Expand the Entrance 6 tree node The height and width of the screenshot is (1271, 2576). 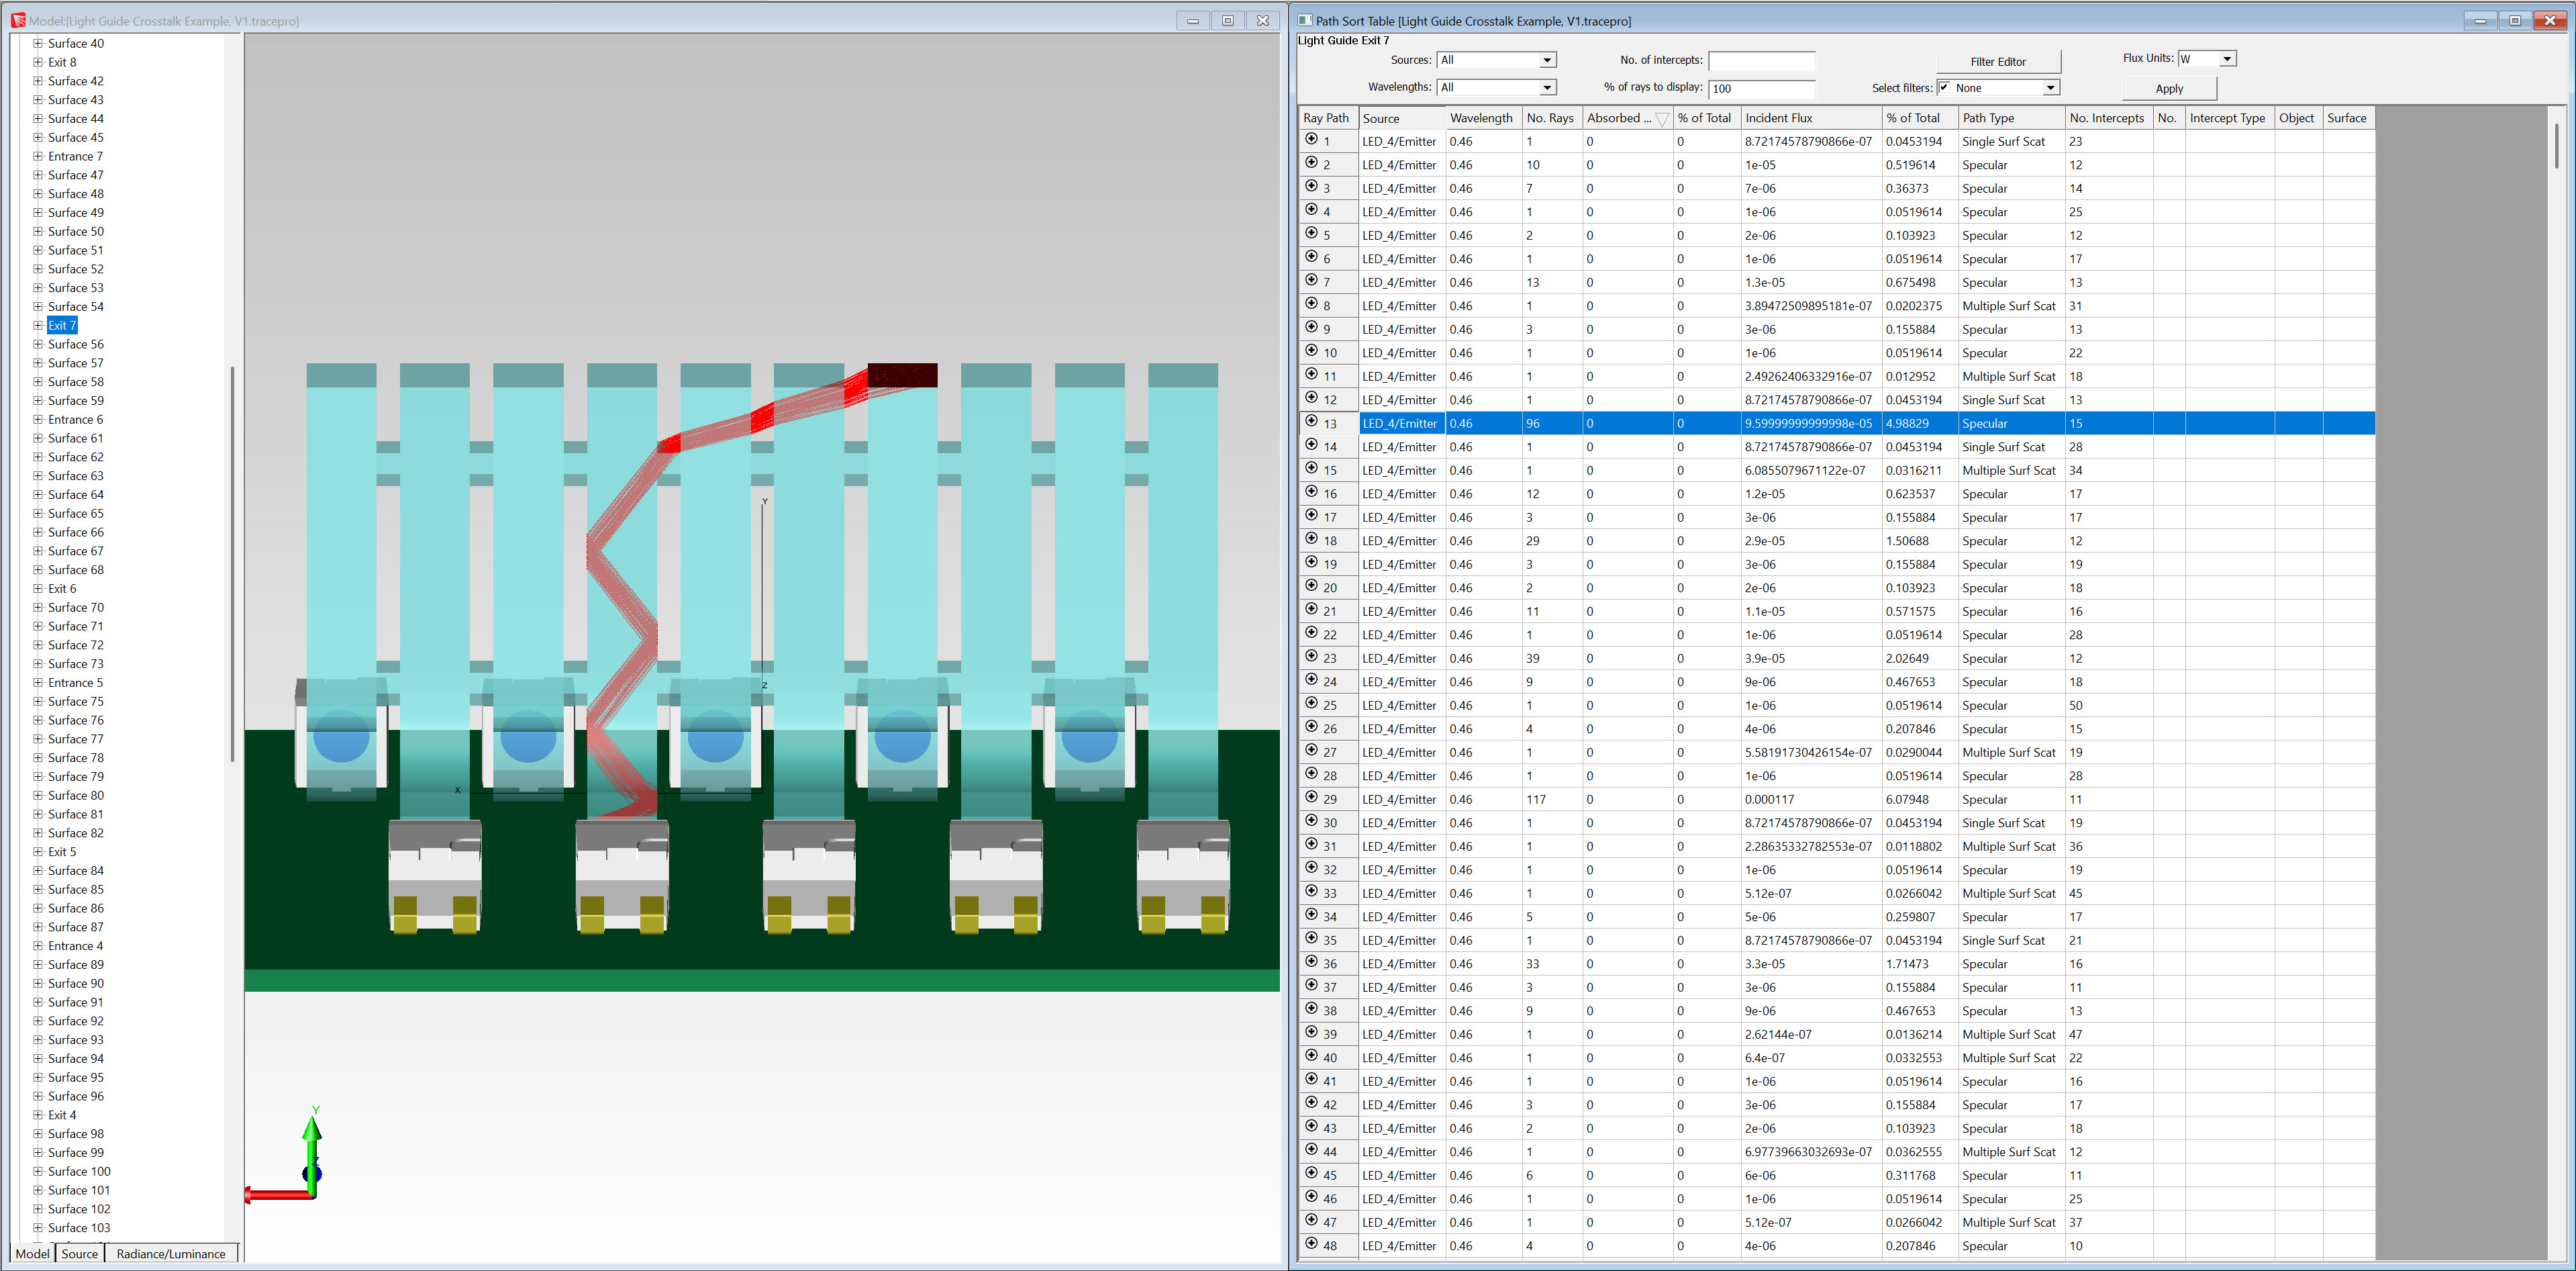point(38,419)
